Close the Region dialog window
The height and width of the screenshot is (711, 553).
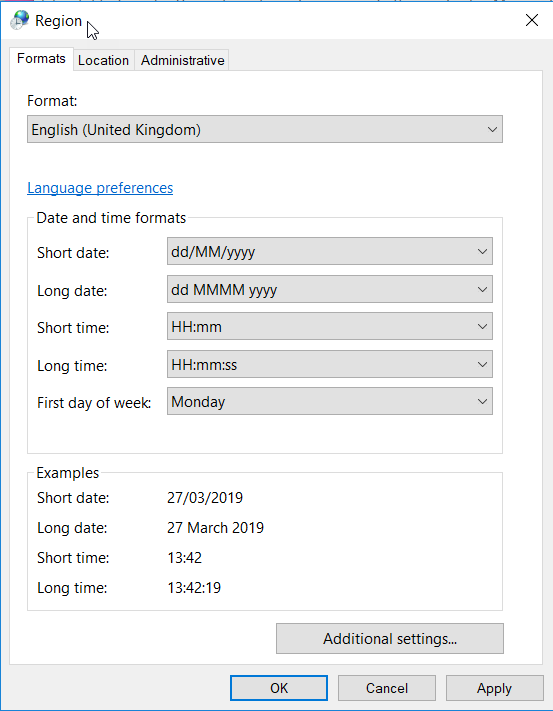tap(531, 20)
